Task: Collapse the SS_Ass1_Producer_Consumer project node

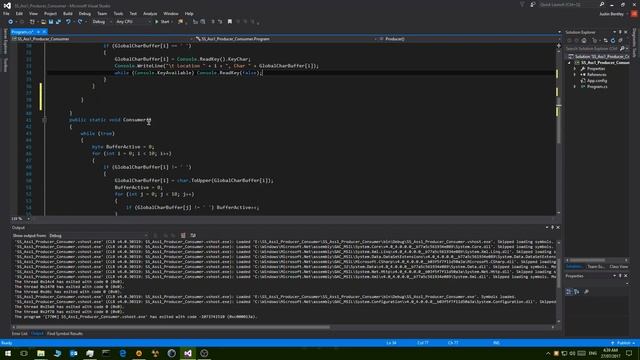Action: click(569, 63)
